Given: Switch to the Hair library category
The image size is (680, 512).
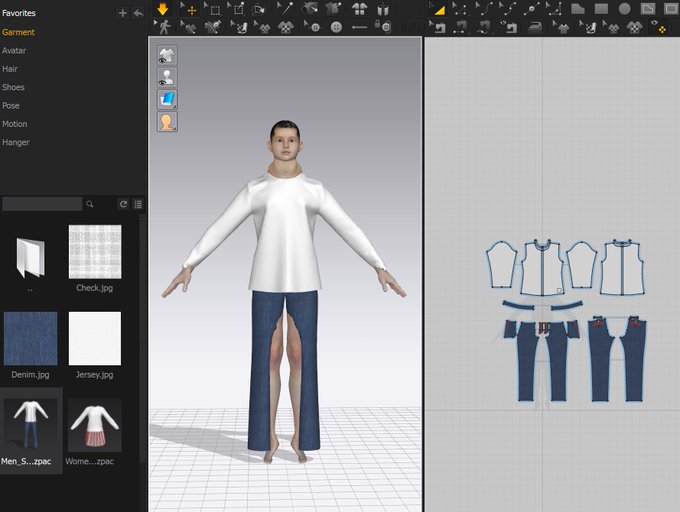Looking at the screenshot, I should pos(10,69).
